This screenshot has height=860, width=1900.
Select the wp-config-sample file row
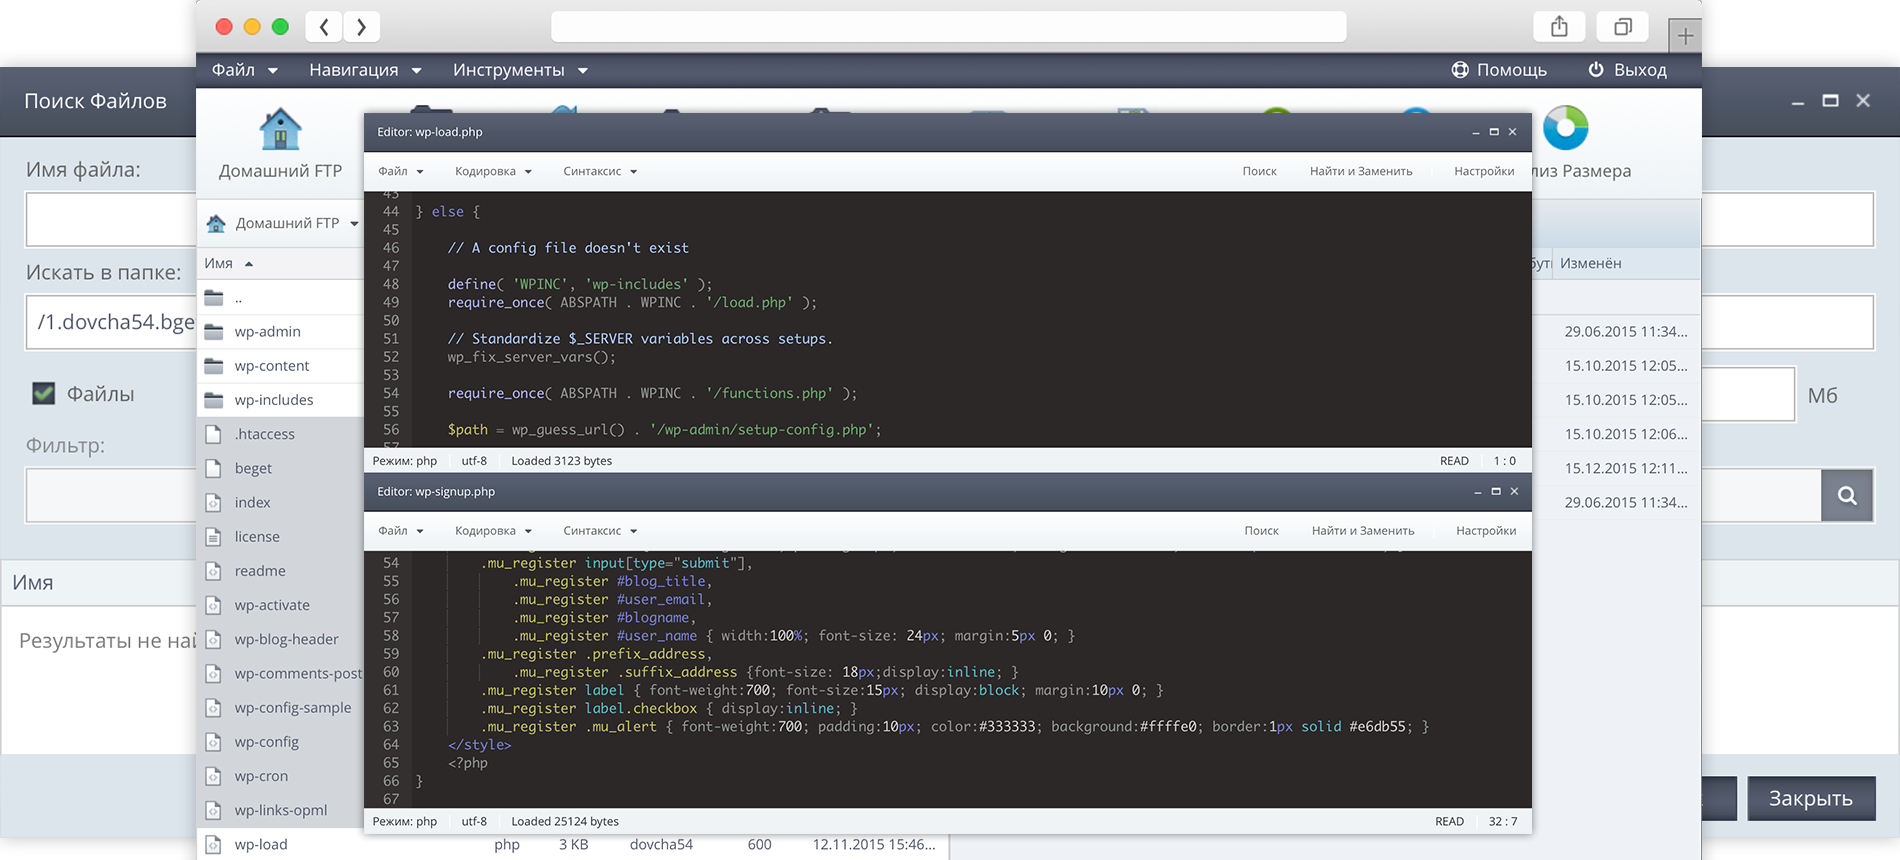pyautogui.click(x=280, y=708)
